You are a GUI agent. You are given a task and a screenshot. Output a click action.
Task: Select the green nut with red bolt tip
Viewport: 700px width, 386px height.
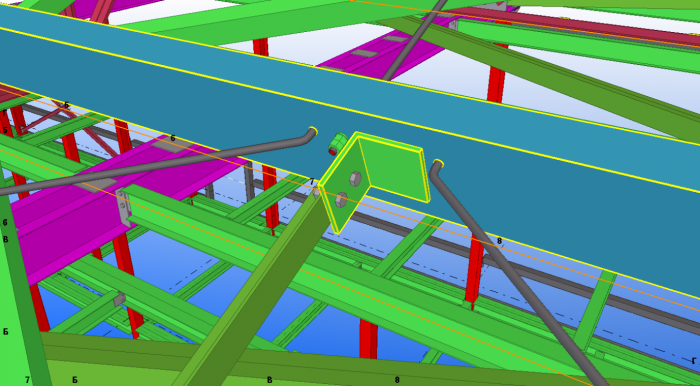(x=338, y=144)
